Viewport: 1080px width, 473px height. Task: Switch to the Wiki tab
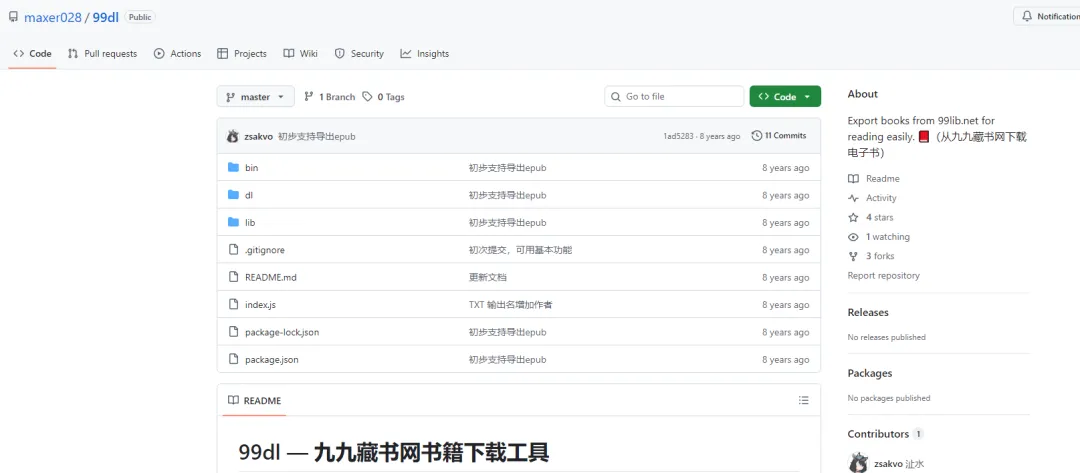point(300,54)
